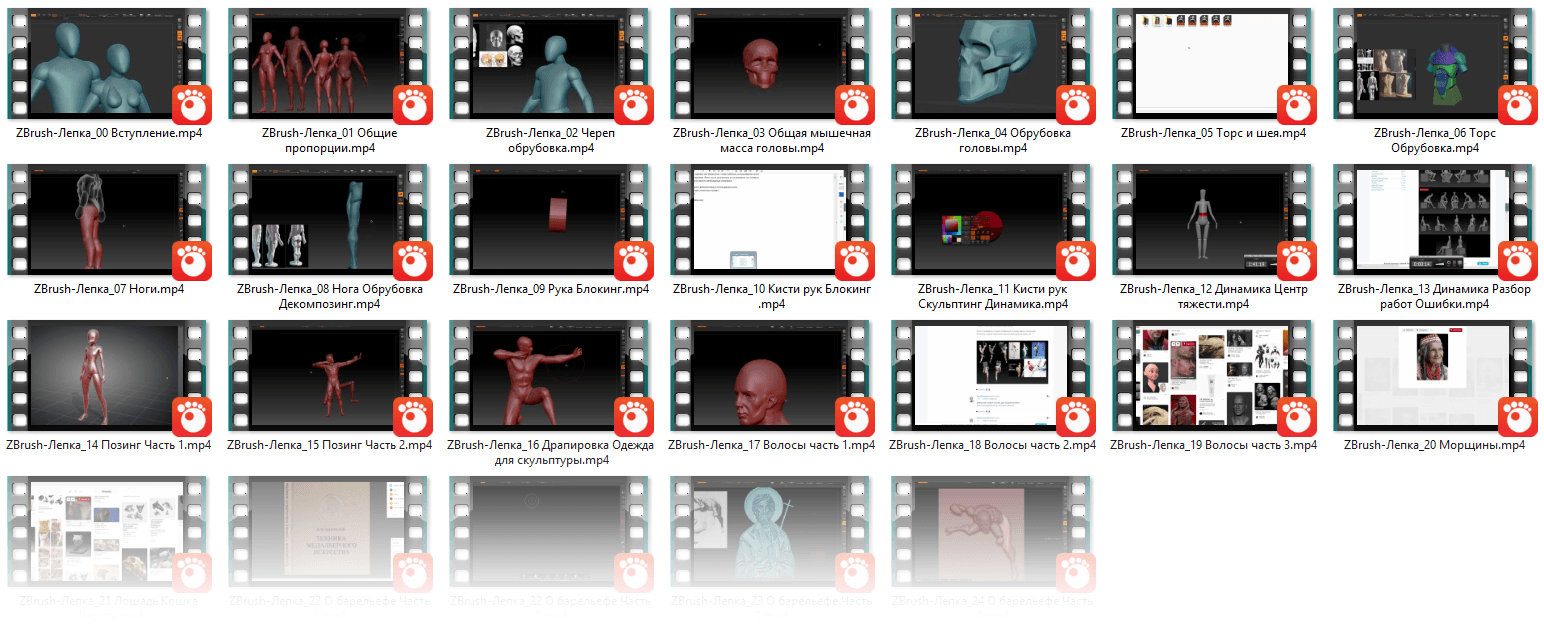Select the 16 Драпировка Одежда для скульптуры thumbnail
The height and width of the screenshot is (630, 1544).
pos(552,377)
